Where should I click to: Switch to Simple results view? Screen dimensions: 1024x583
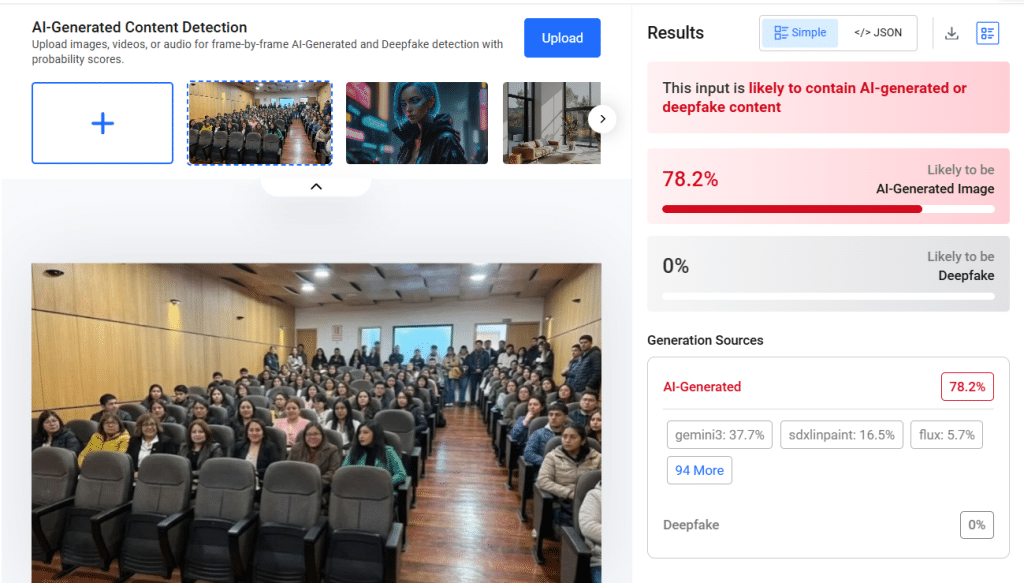point(800,33)
